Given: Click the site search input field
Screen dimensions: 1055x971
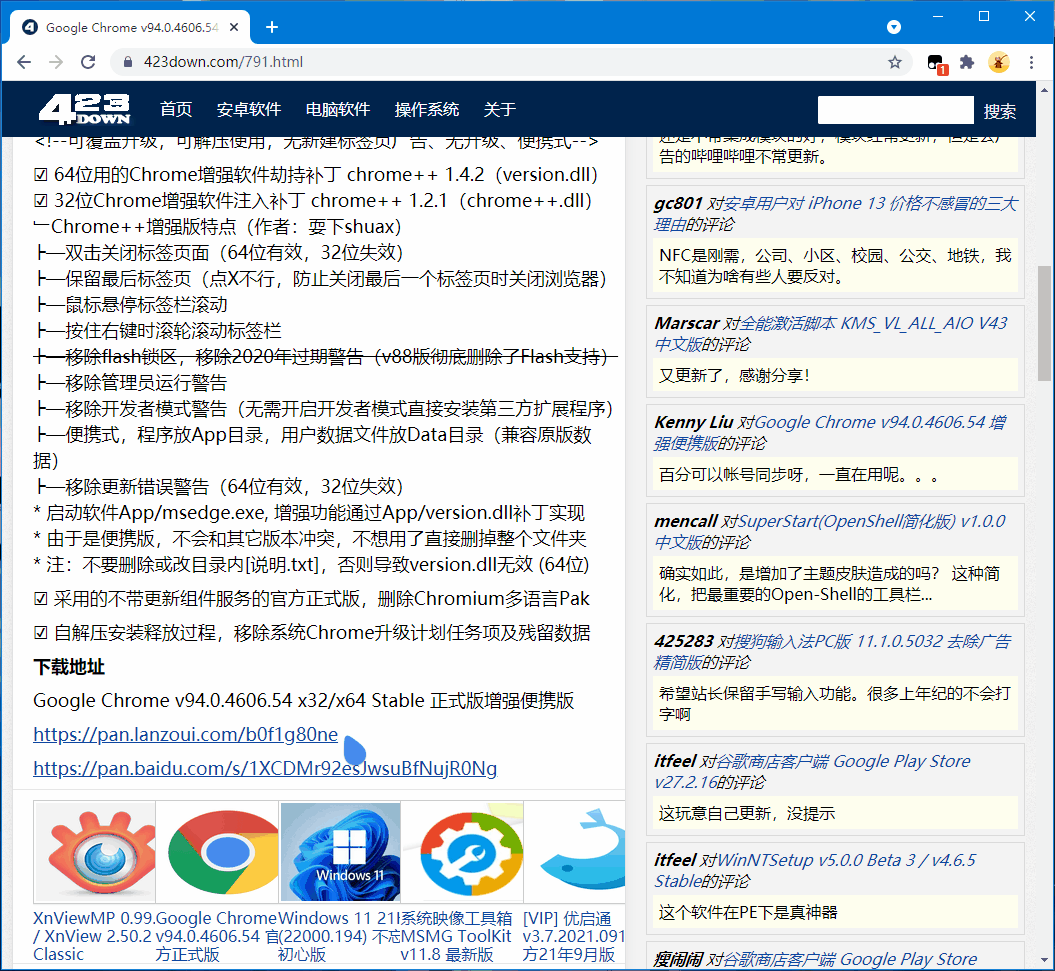Looking at the screenshot, I should [895, 110].
